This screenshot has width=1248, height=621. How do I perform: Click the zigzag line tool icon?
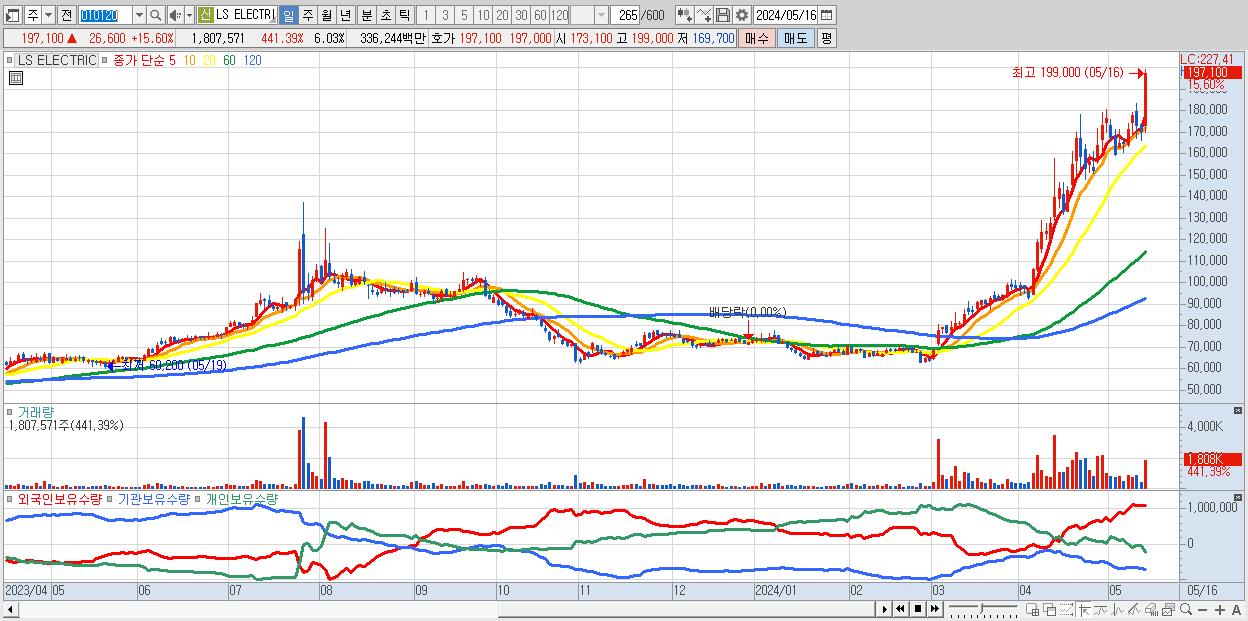[x=1117, y=610]
